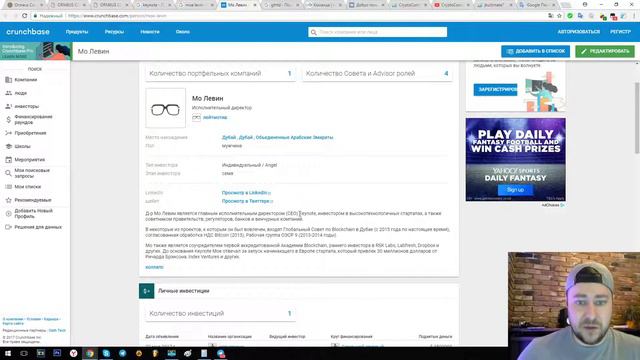Open Компании in the sidebar
This screenshot has height=360, width=640.
tap(26, 80)
